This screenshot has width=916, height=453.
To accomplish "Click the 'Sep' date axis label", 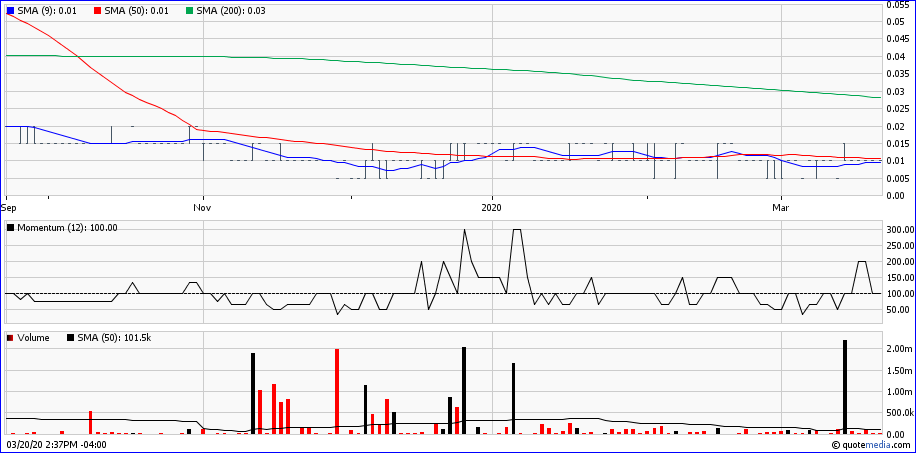I will click(9, 208).
